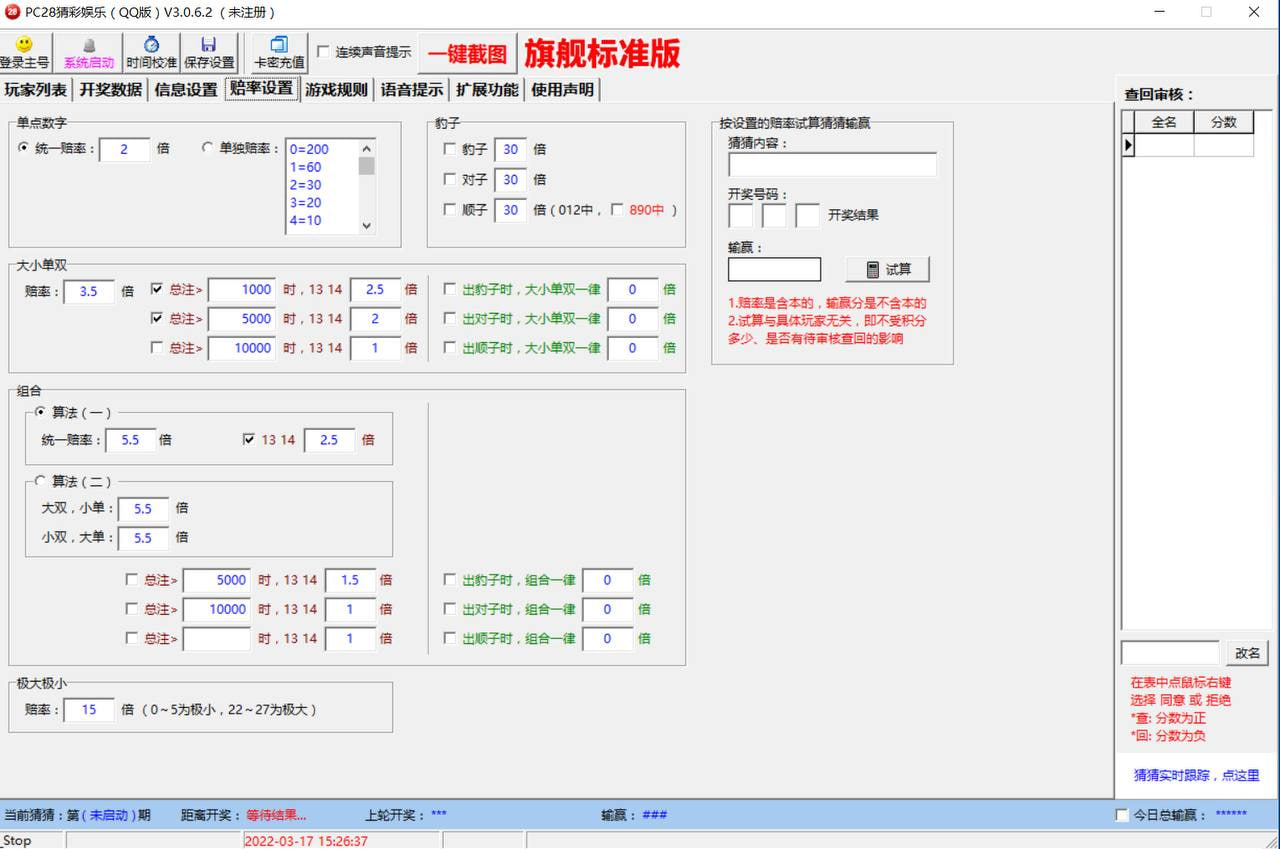Select 0=200 entry in odds list
The image size is (1280, 849).
point(309,149)
